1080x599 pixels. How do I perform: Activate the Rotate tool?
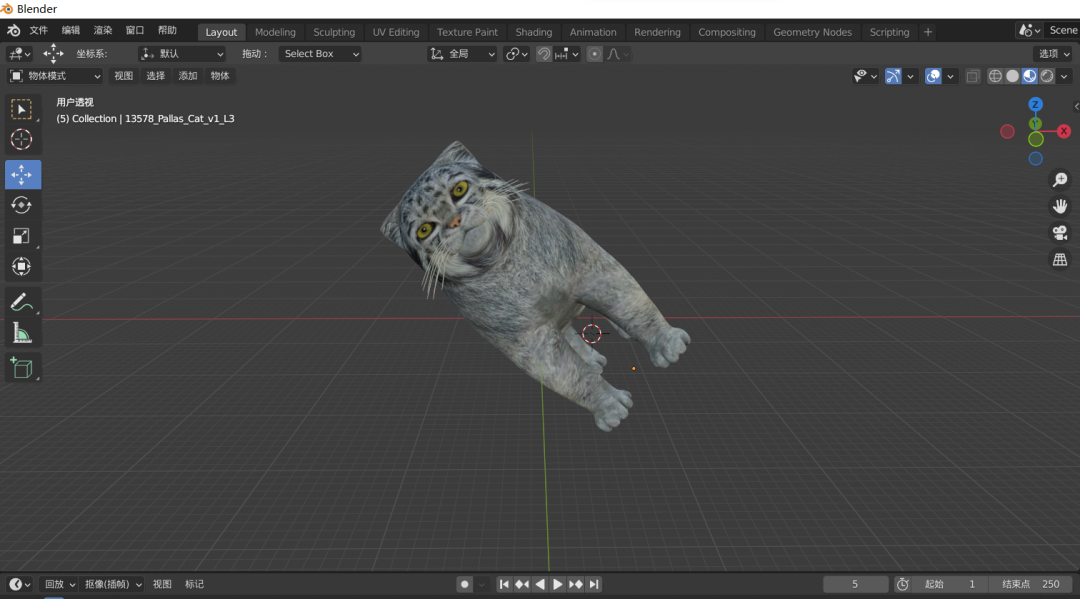(21, 205)
